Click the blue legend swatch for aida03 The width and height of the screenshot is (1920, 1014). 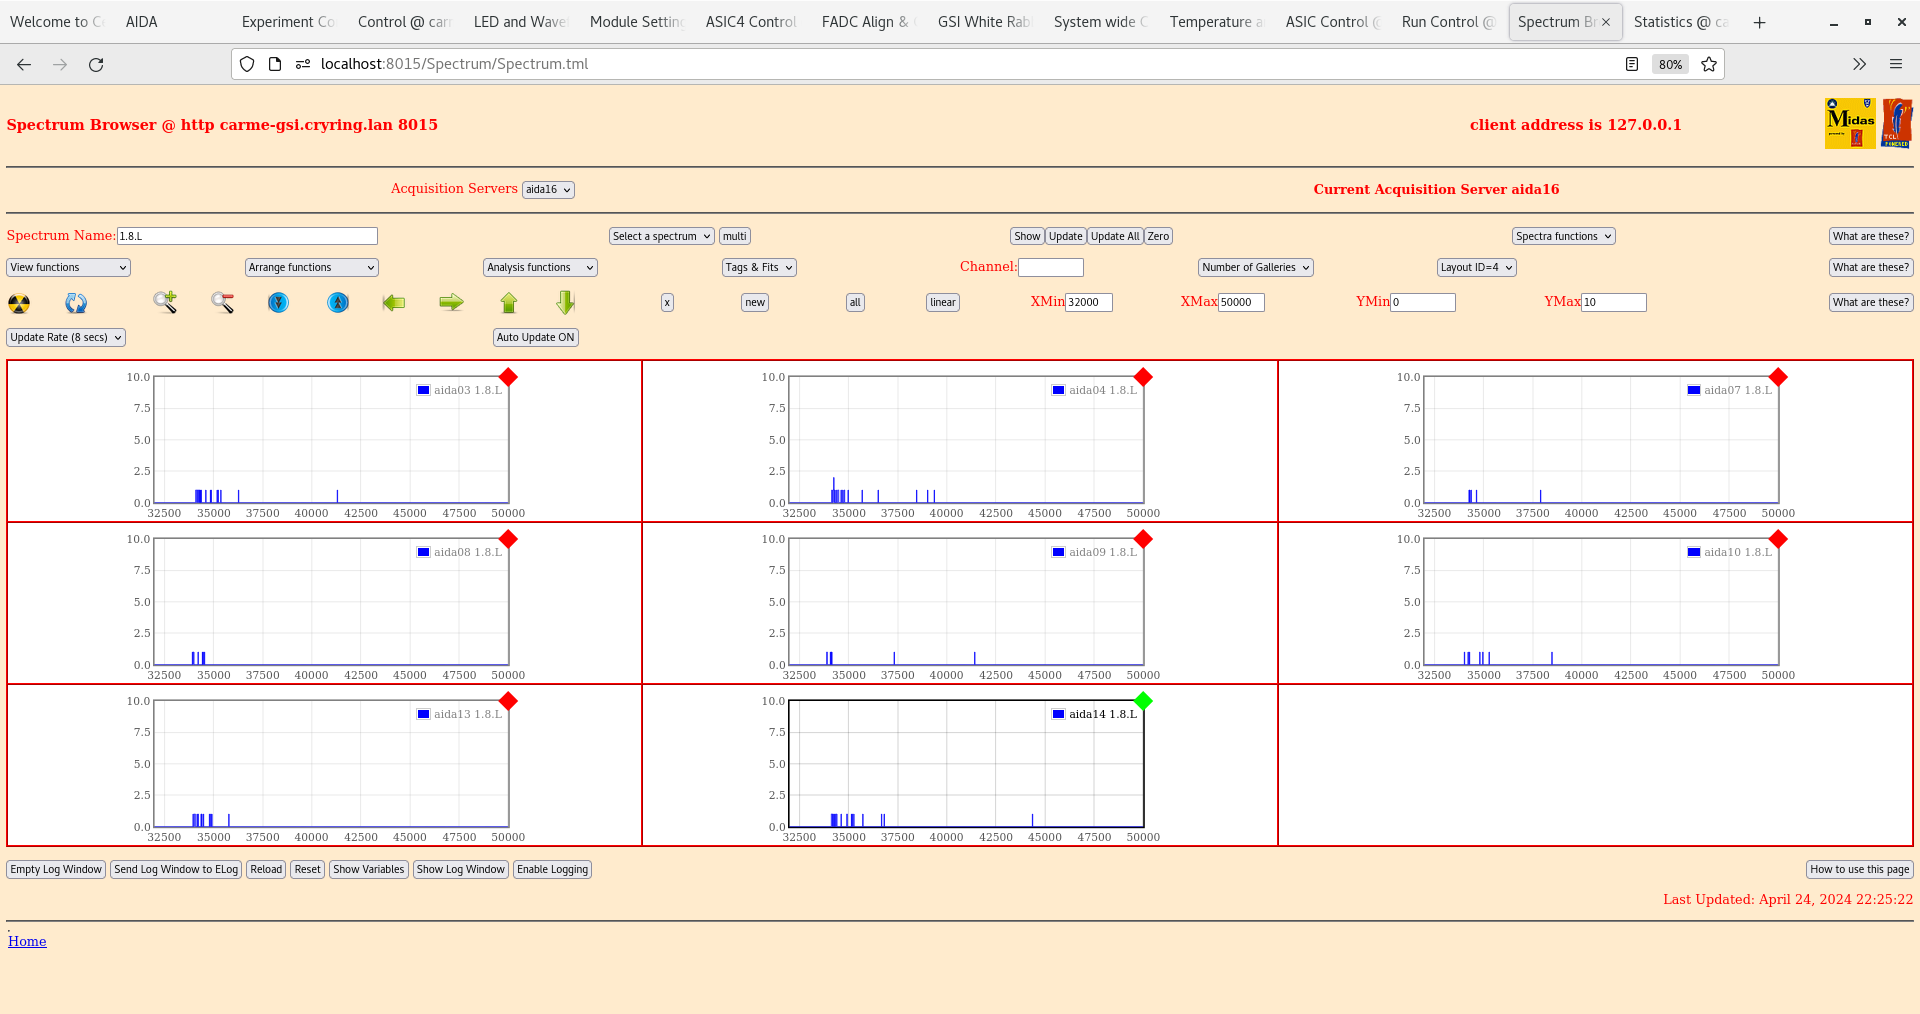tap(422, 390)
